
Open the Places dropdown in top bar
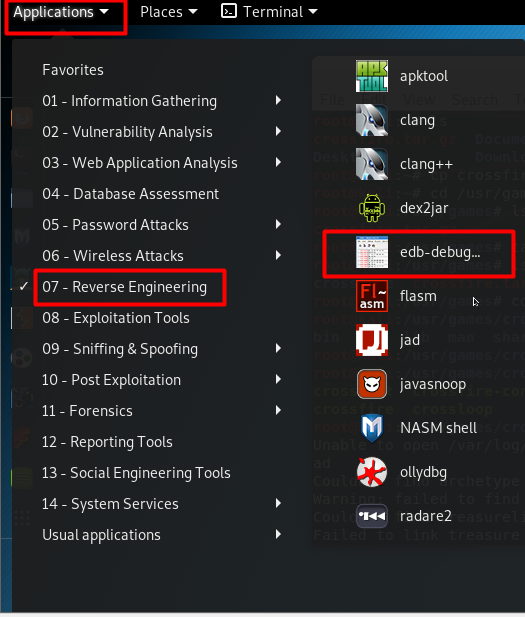(169, 12)
